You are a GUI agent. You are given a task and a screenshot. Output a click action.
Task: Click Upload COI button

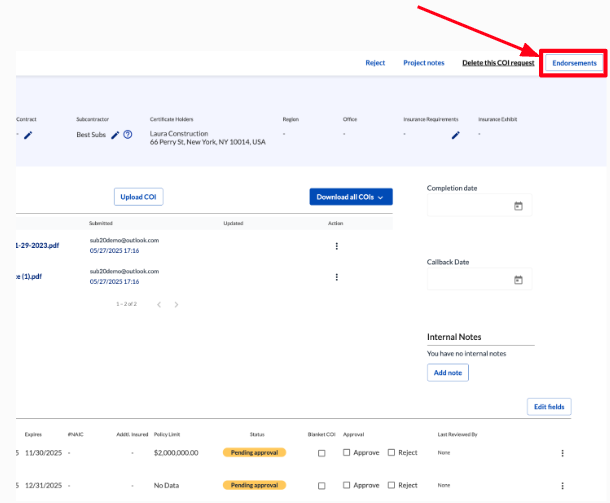tap(138, 197)
